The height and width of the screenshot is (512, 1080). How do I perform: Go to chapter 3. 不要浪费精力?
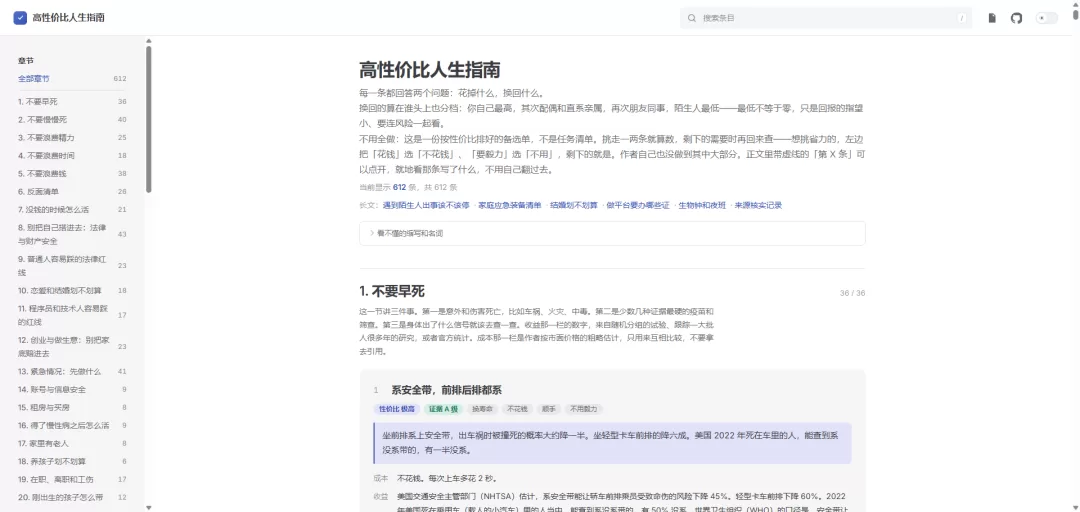click(72, 137)
